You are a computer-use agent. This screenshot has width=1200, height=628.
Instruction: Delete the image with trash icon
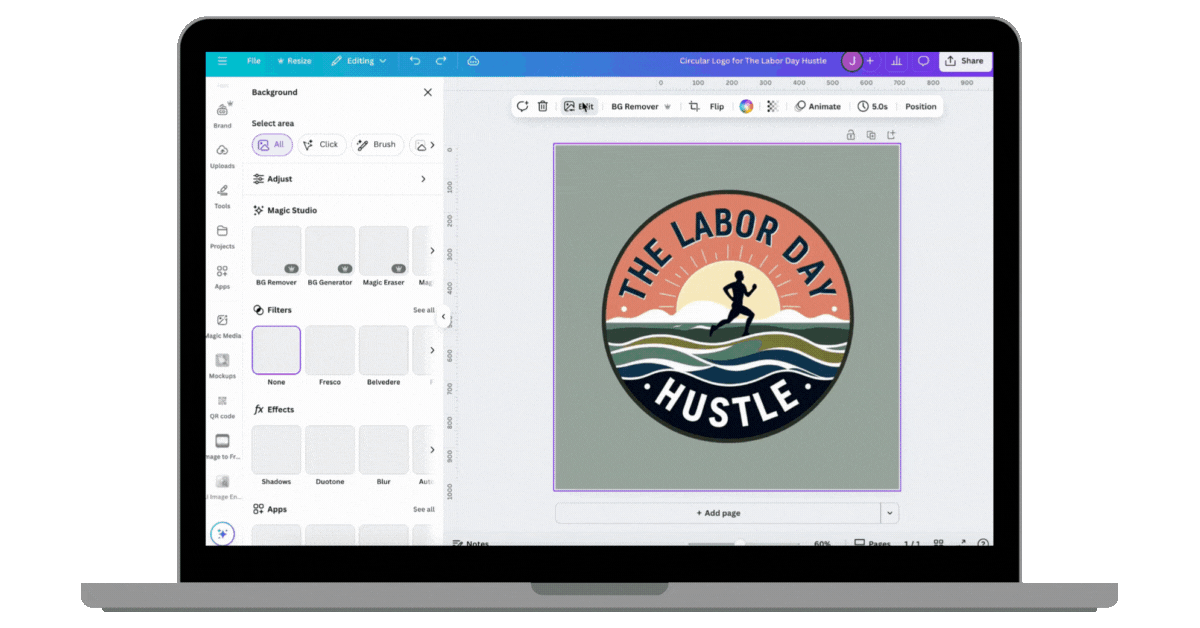pyautogui.click(x=543, y=106)
